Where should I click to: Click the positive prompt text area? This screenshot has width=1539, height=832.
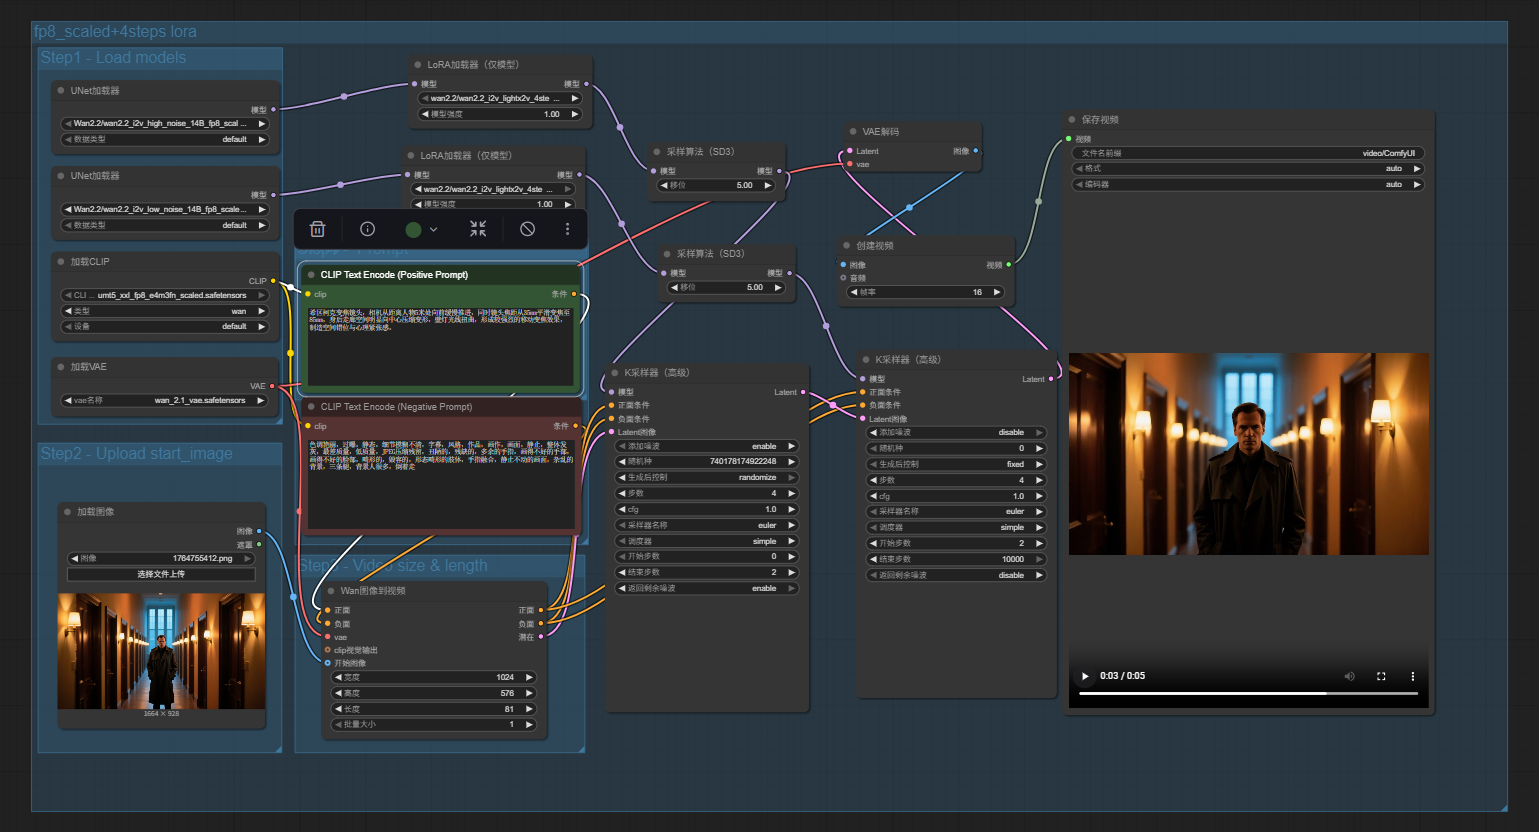(441, 344)
